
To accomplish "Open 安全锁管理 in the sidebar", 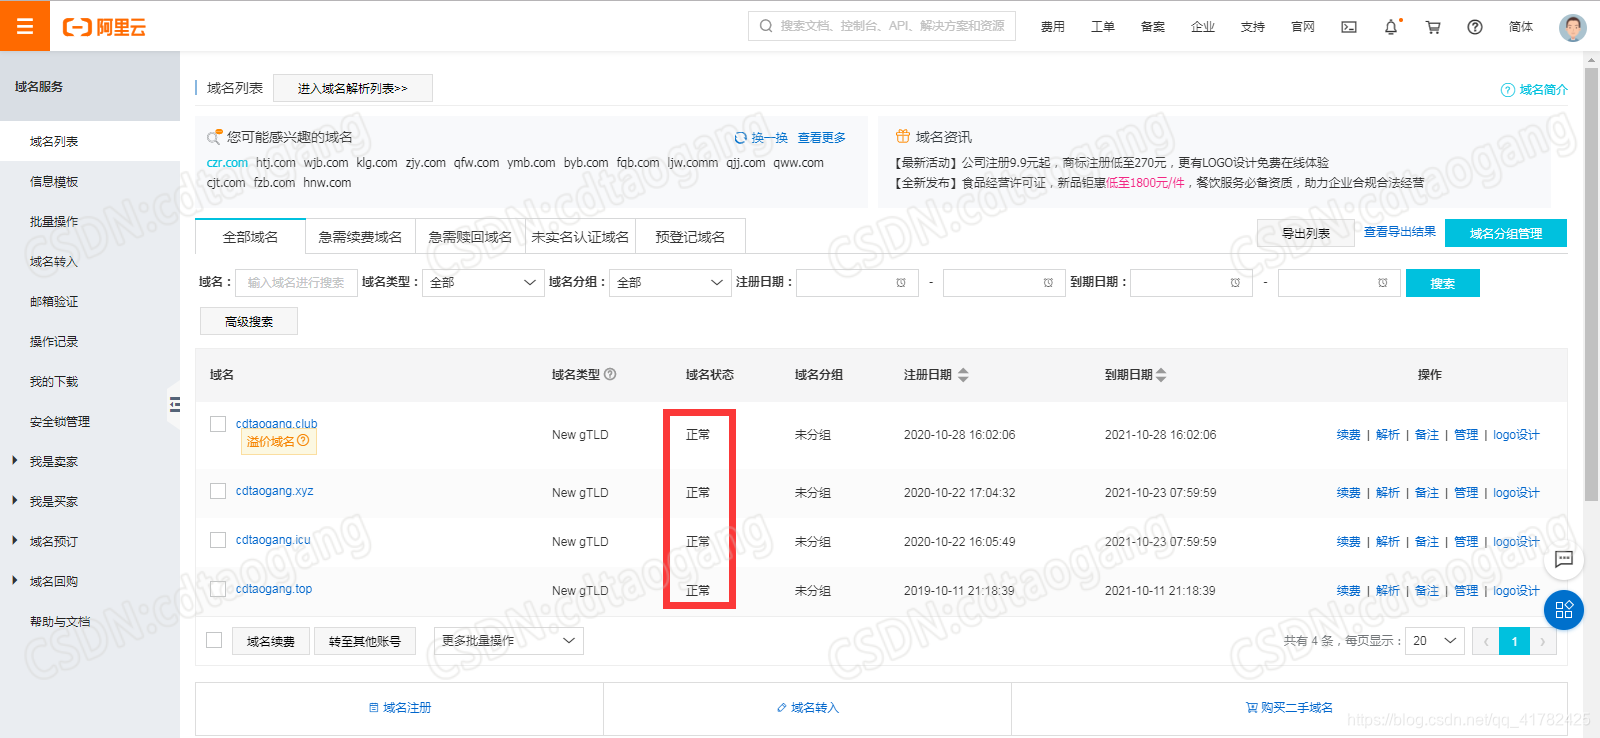I will coord(60,422).
